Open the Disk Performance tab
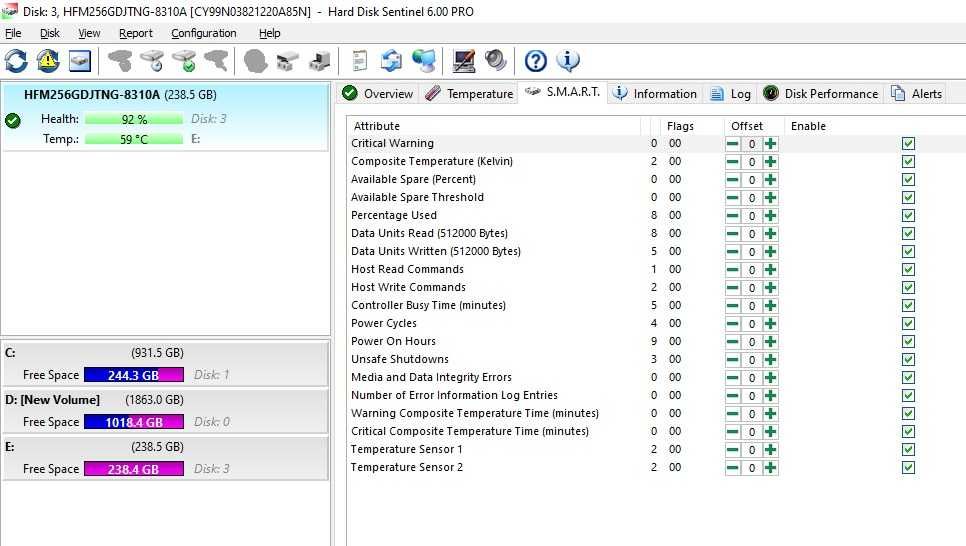Viewport: 966px width, 546px height. (x=821, y=94)
